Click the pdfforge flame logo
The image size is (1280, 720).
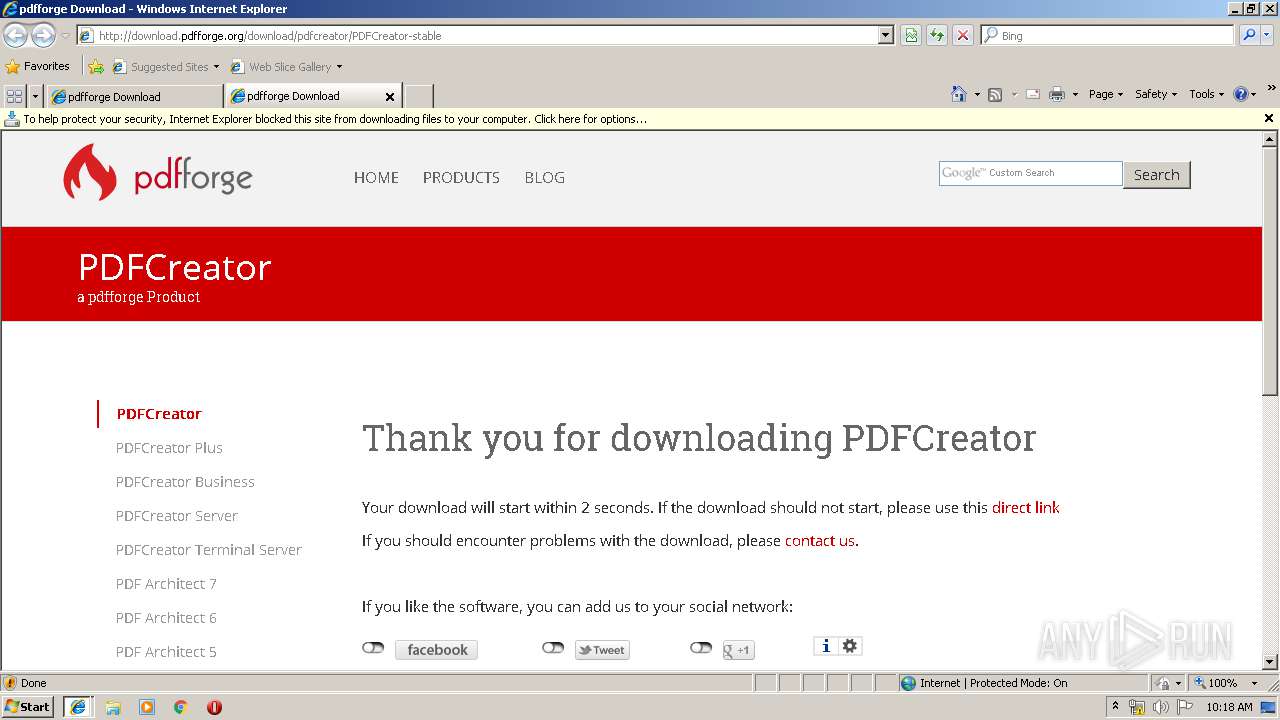point(90,171)
